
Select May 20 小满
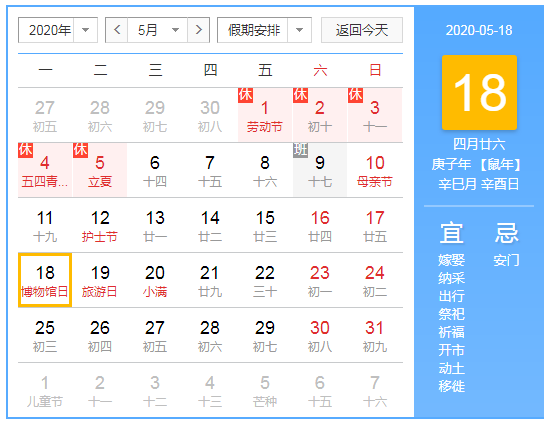[x=155, y=280]
